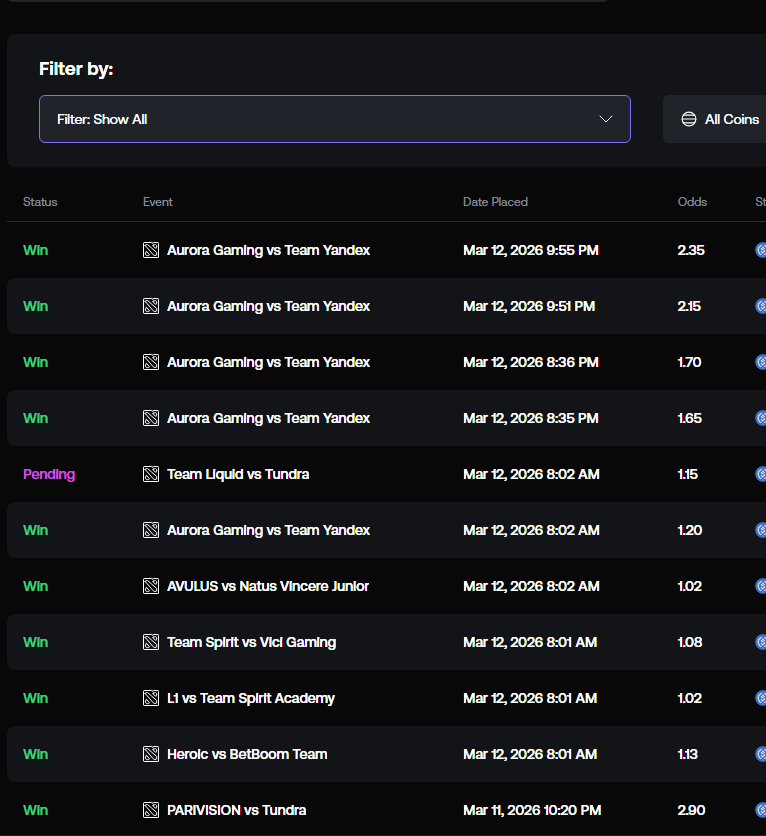Viewport: 766px width, 836px height.
Task: Select Aurora Gaming vs Team Yandex with odds 1.70
Action: pyautogui.click(x=268, y=362)
